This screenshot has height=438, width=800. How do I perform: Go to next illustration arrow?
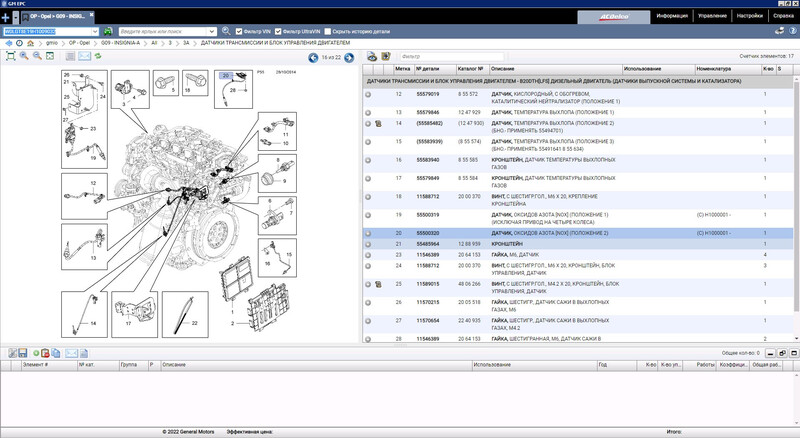tap(349, 58)
